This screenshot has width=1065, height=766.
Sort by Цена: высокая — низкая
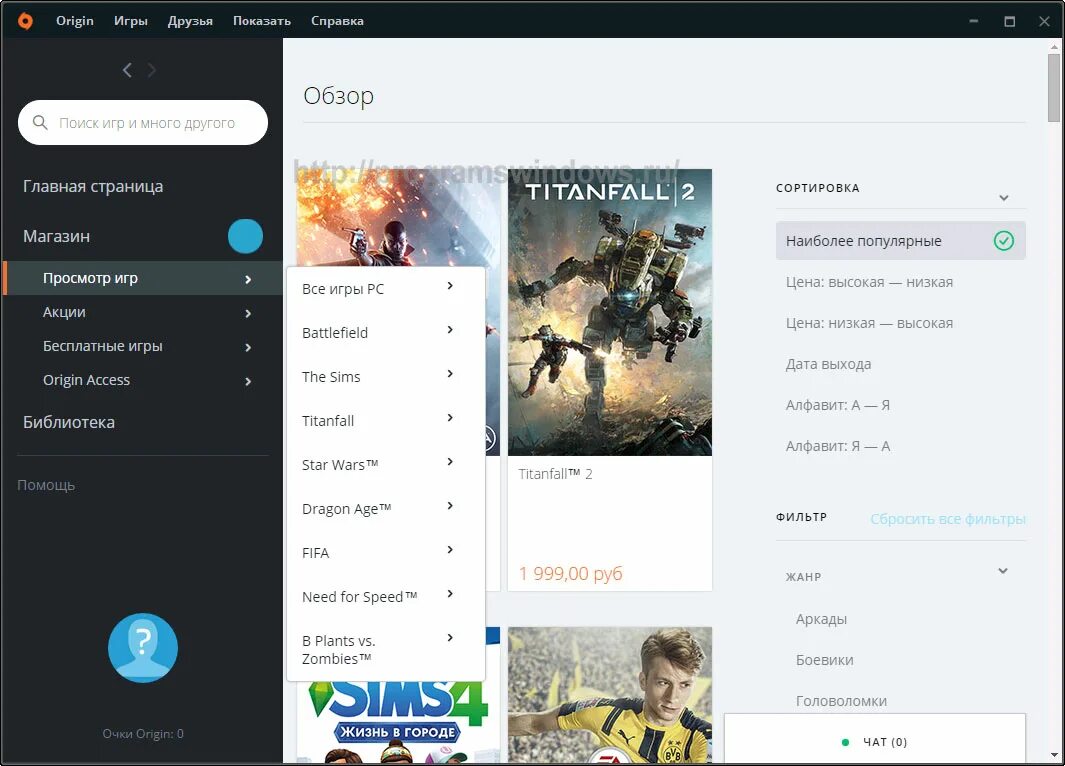[x=869, y=282]
